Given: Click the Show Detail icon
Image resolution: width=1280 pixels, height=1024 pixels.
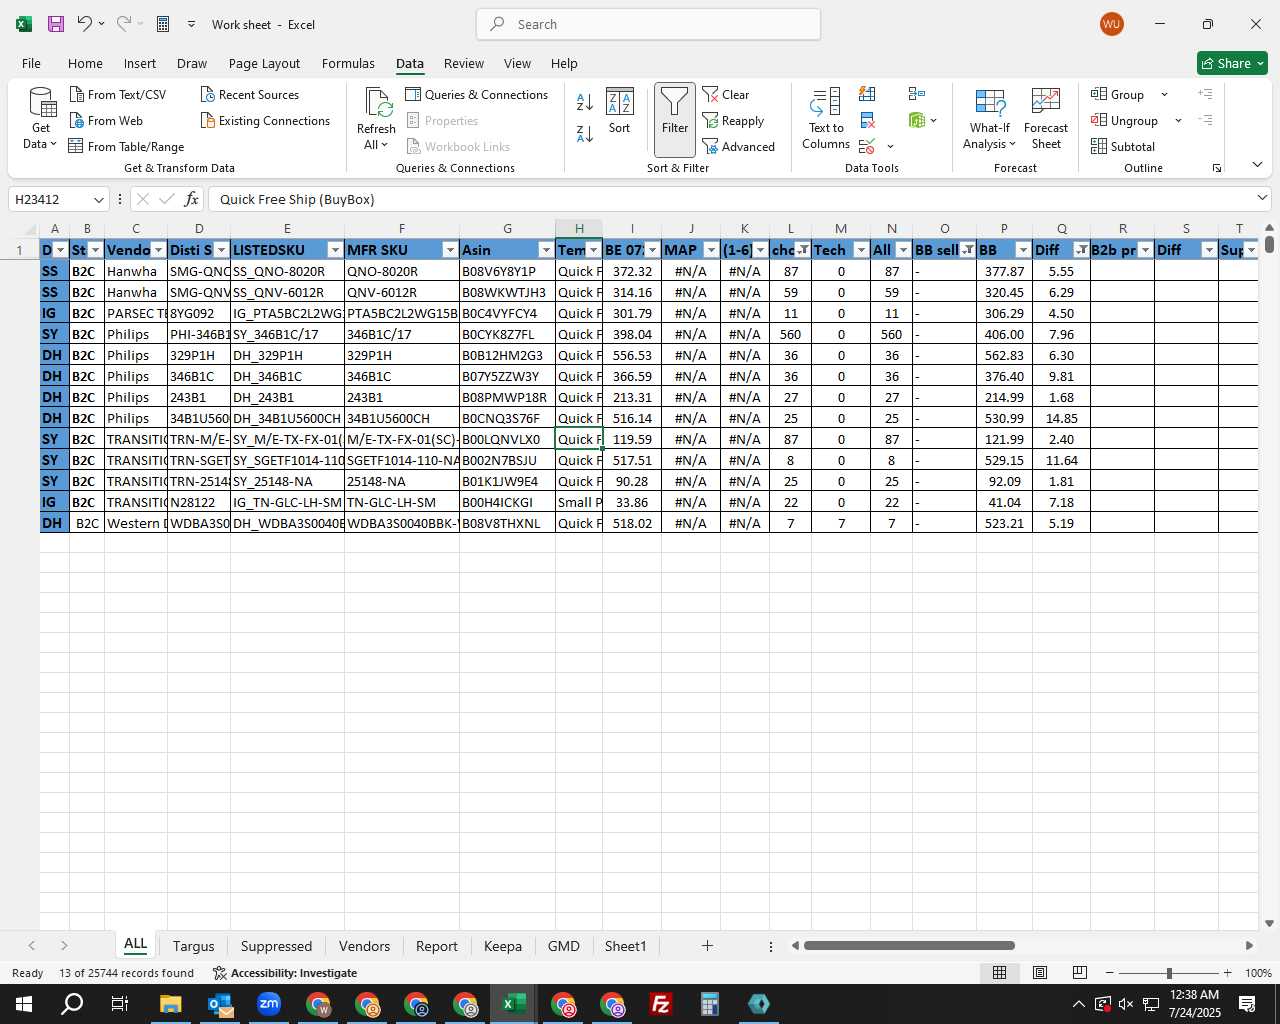Looking at the screenshot, I should 1206,94.
